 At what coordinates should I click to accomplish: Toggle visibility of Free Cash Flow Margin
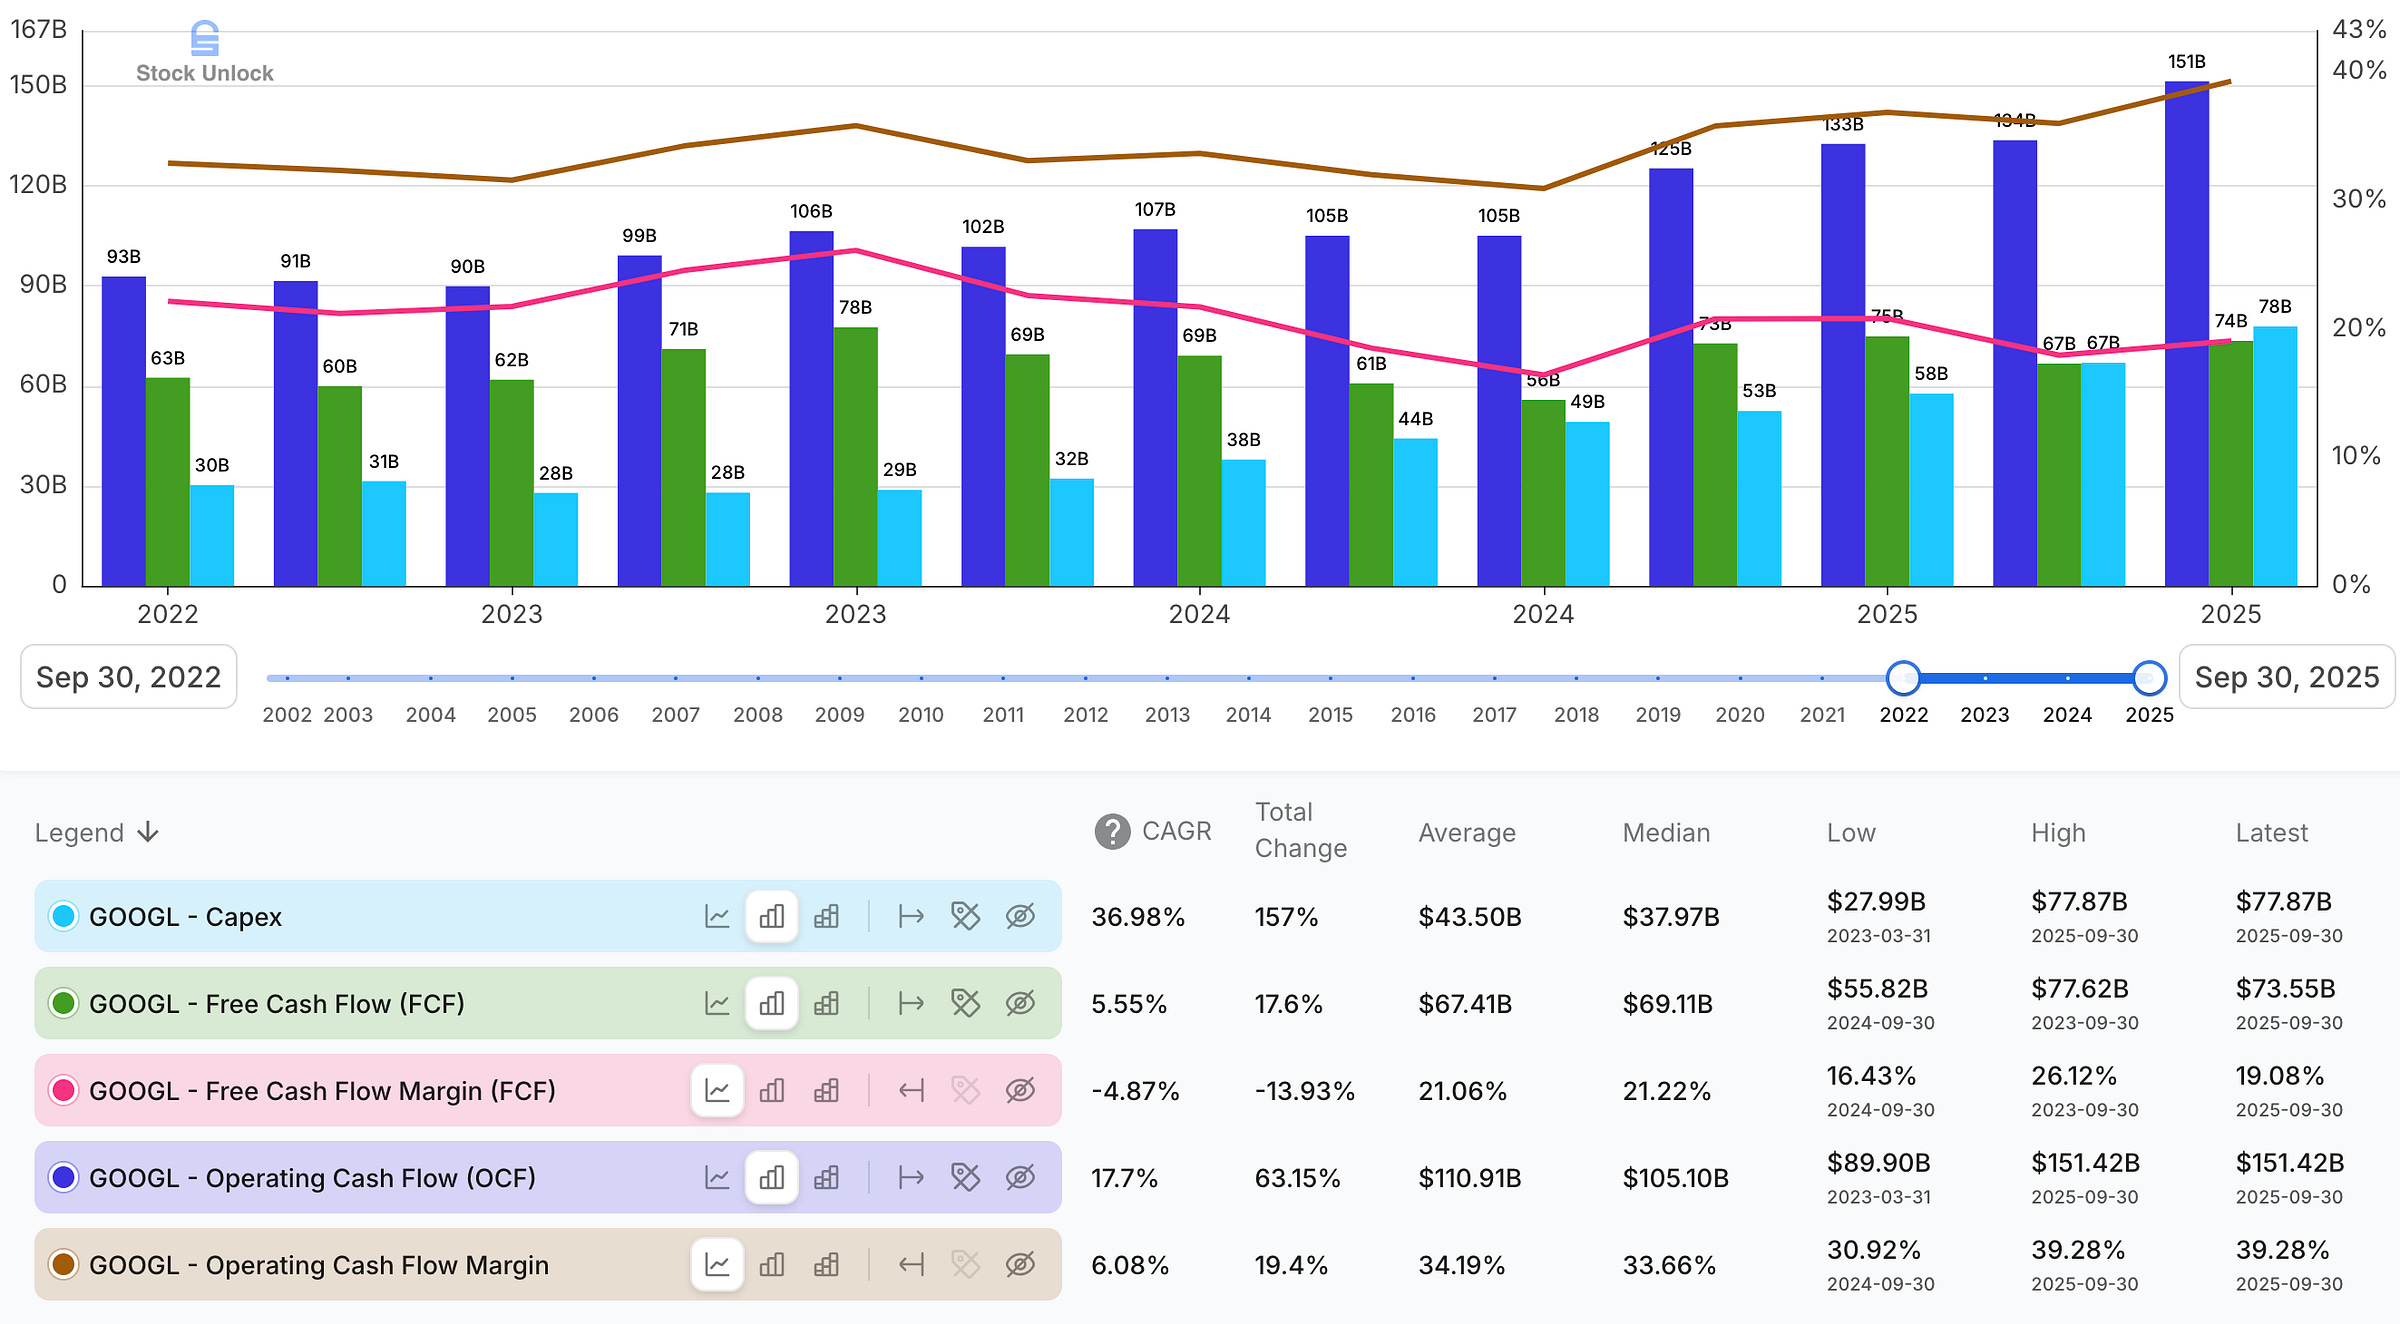(1020, 1090)
